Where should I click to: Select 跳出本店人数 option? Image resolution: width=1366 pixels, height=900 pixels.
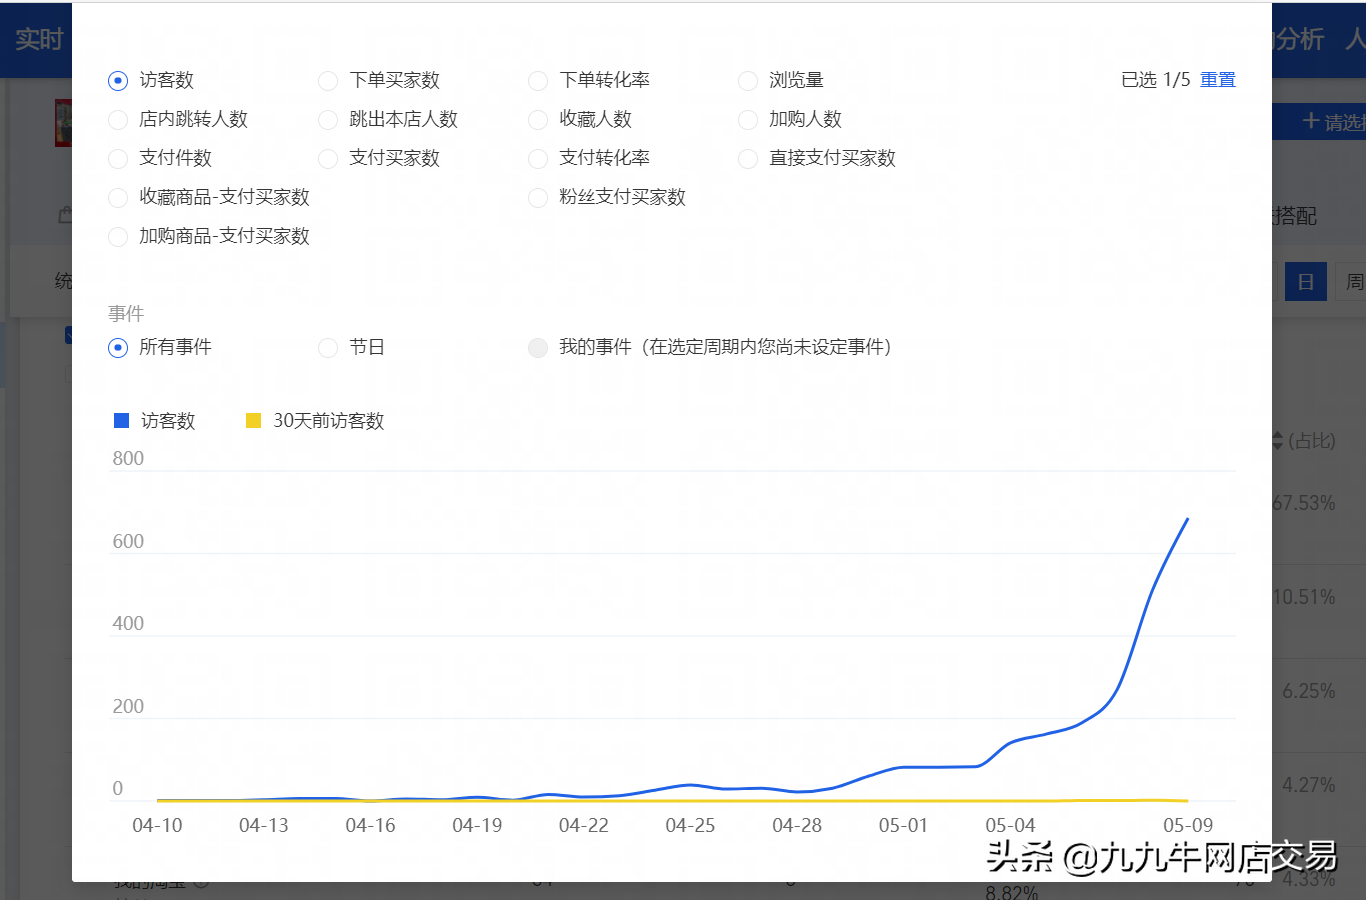pos(328,120)
